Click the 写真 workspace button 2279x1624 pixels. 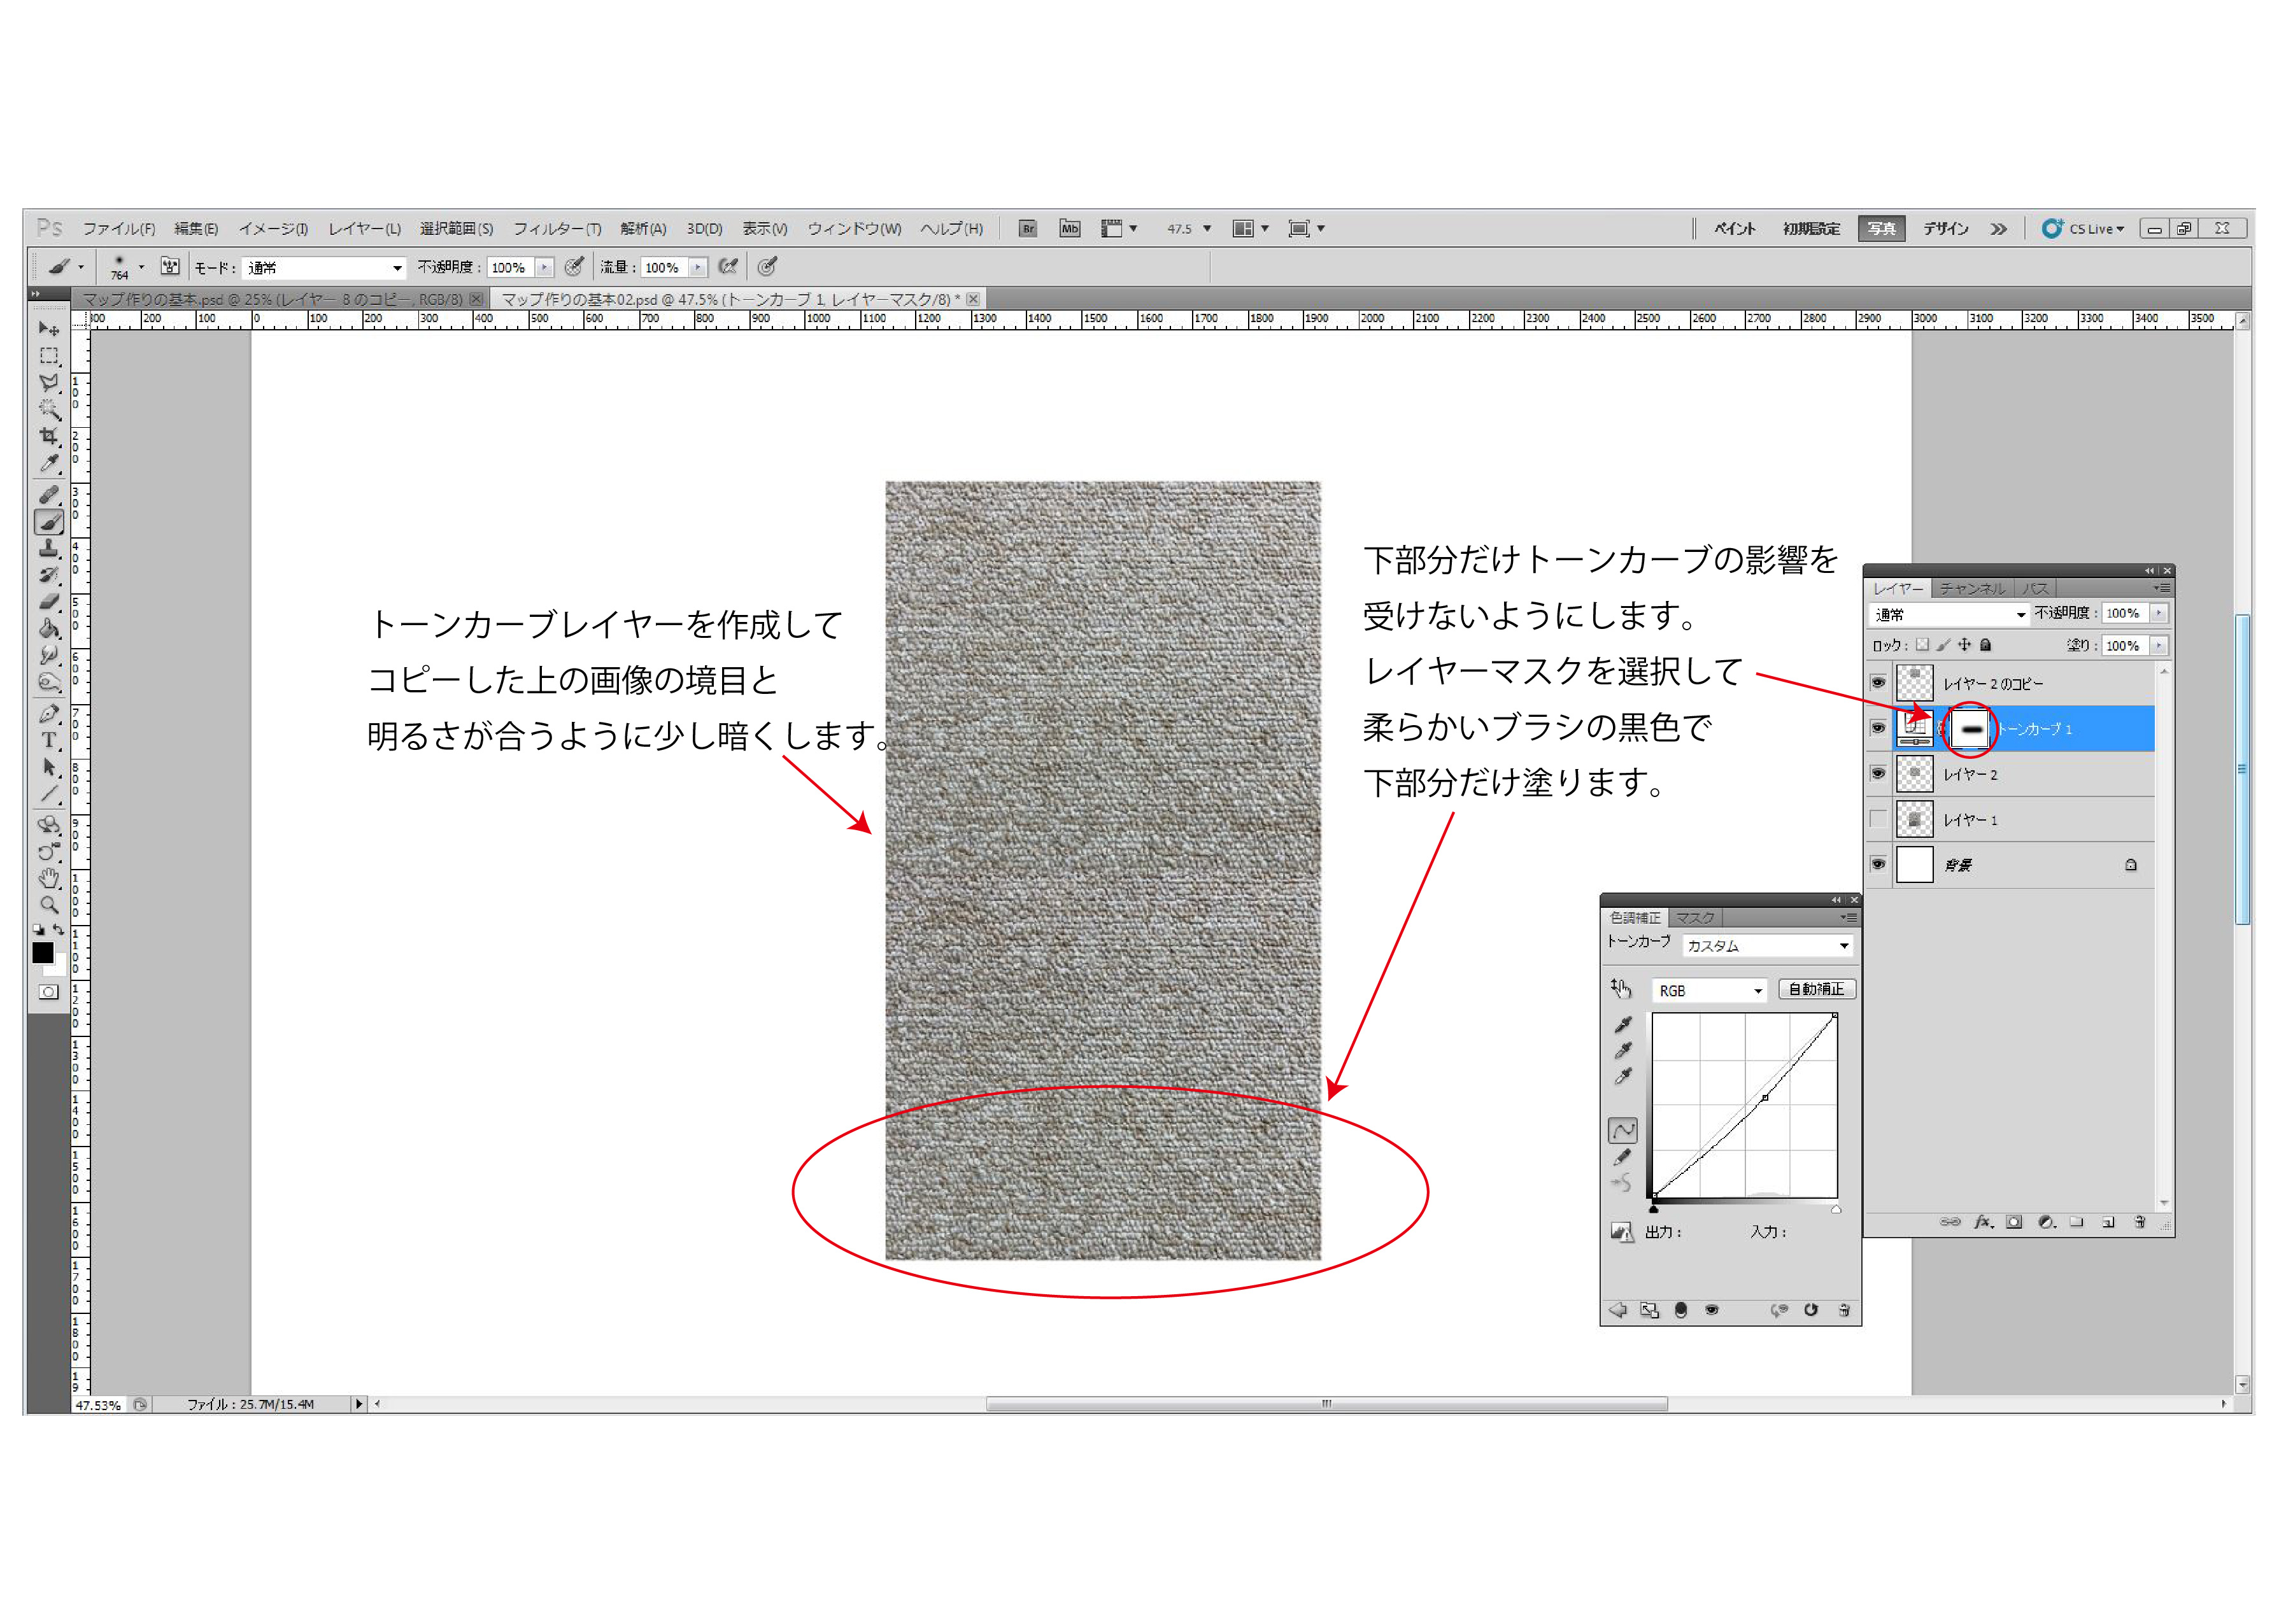[x=1881, y=229]
